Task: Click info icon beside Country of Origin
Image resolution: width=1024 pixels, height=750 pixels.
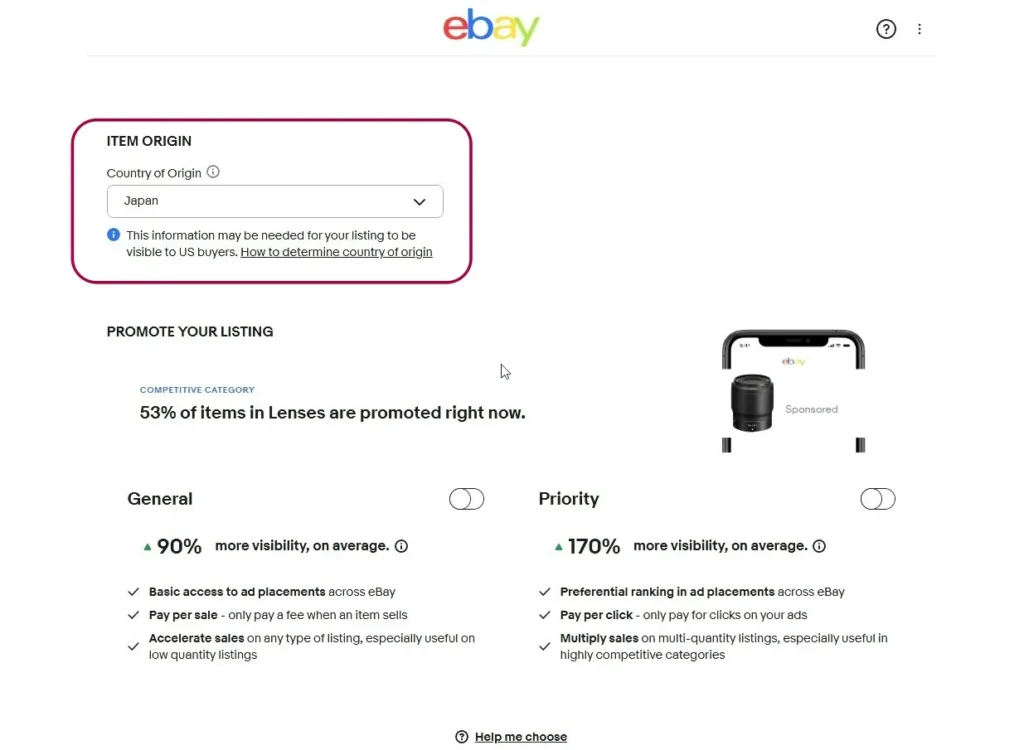Action: [x=213, y=172]
